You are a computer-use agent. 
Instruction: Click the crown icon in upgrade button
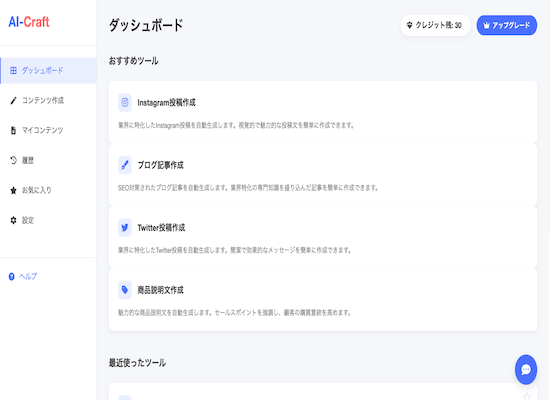[487, 25]
